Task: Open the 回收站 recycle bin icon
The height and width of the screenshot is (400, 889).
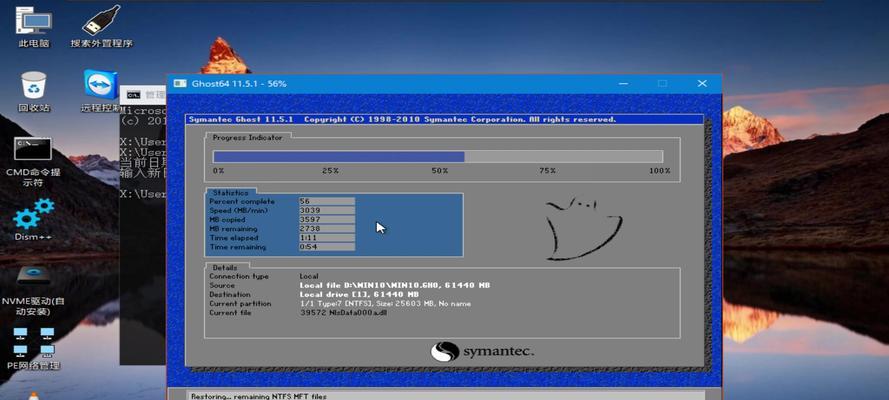Action: coord(34,92)
